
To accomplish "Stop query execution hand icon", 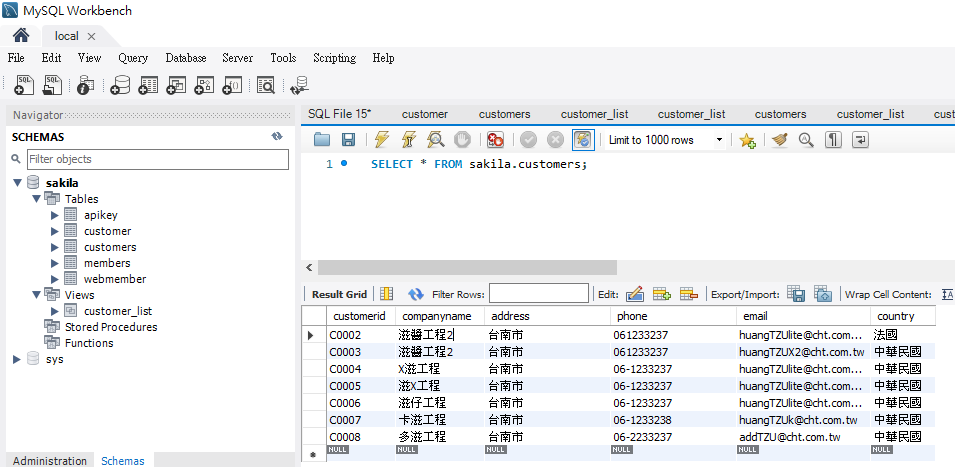I will coord(463,140).
